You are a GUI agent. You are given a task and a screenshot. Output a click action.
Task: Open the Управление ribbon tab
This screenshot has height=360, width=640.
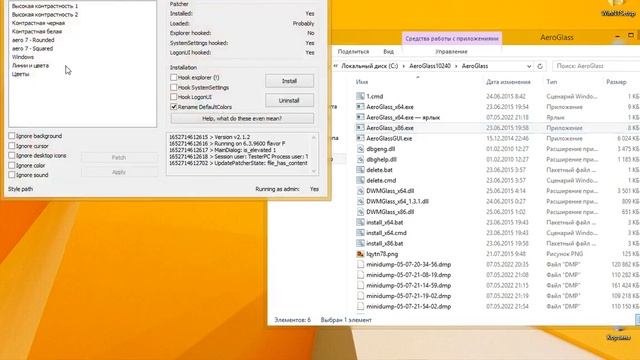451,51
